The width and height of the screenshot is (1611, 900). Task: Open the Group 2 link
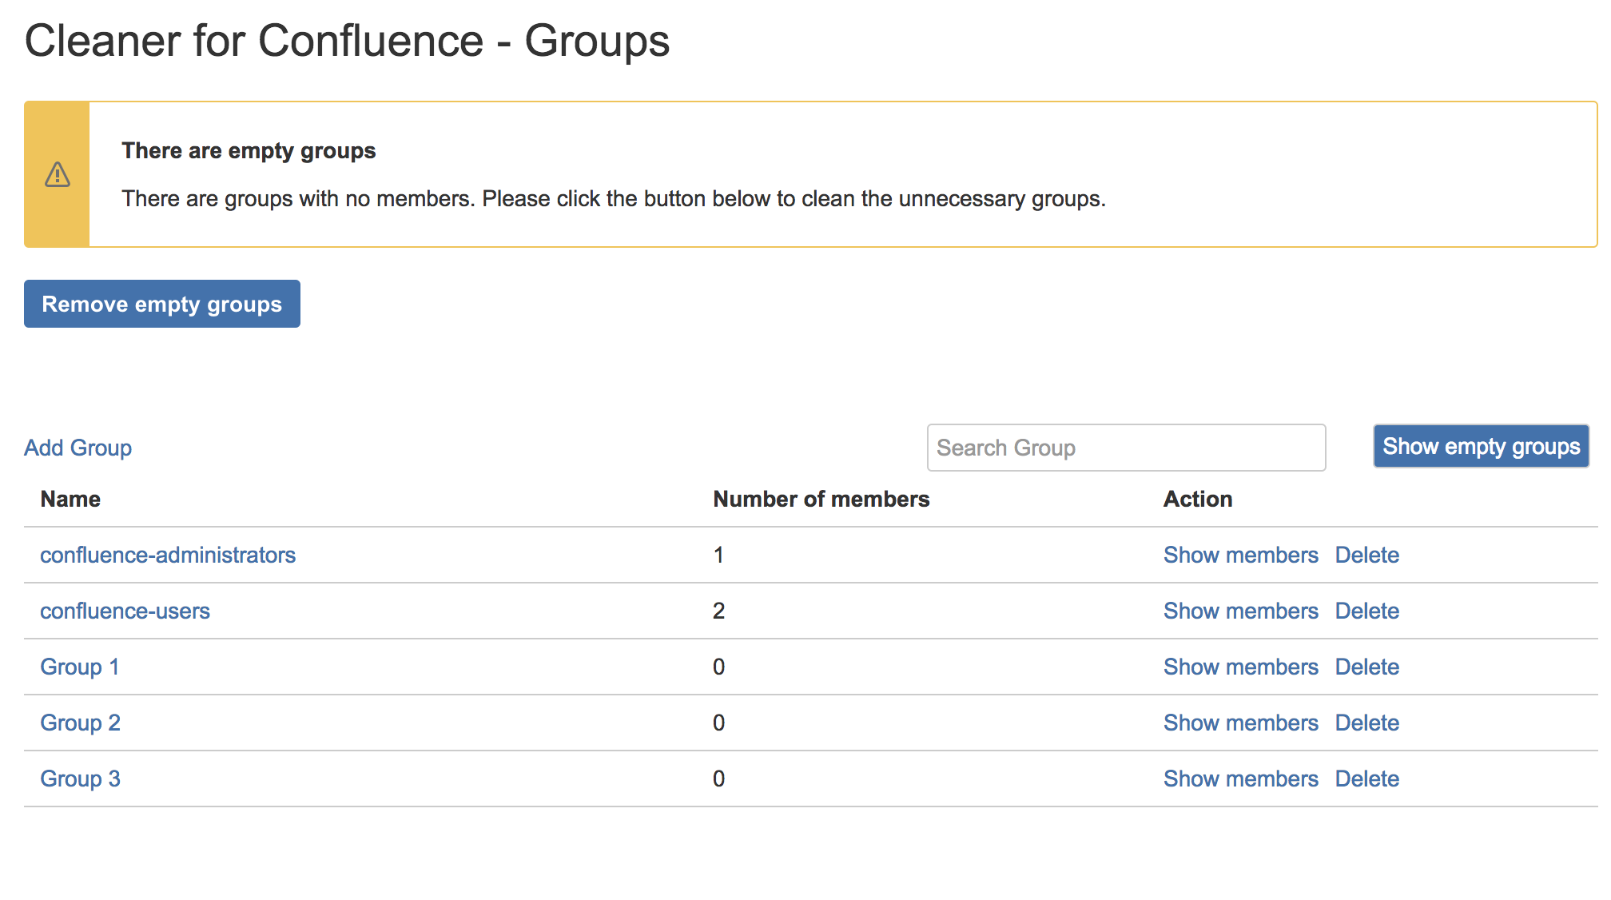click(80, 723)
